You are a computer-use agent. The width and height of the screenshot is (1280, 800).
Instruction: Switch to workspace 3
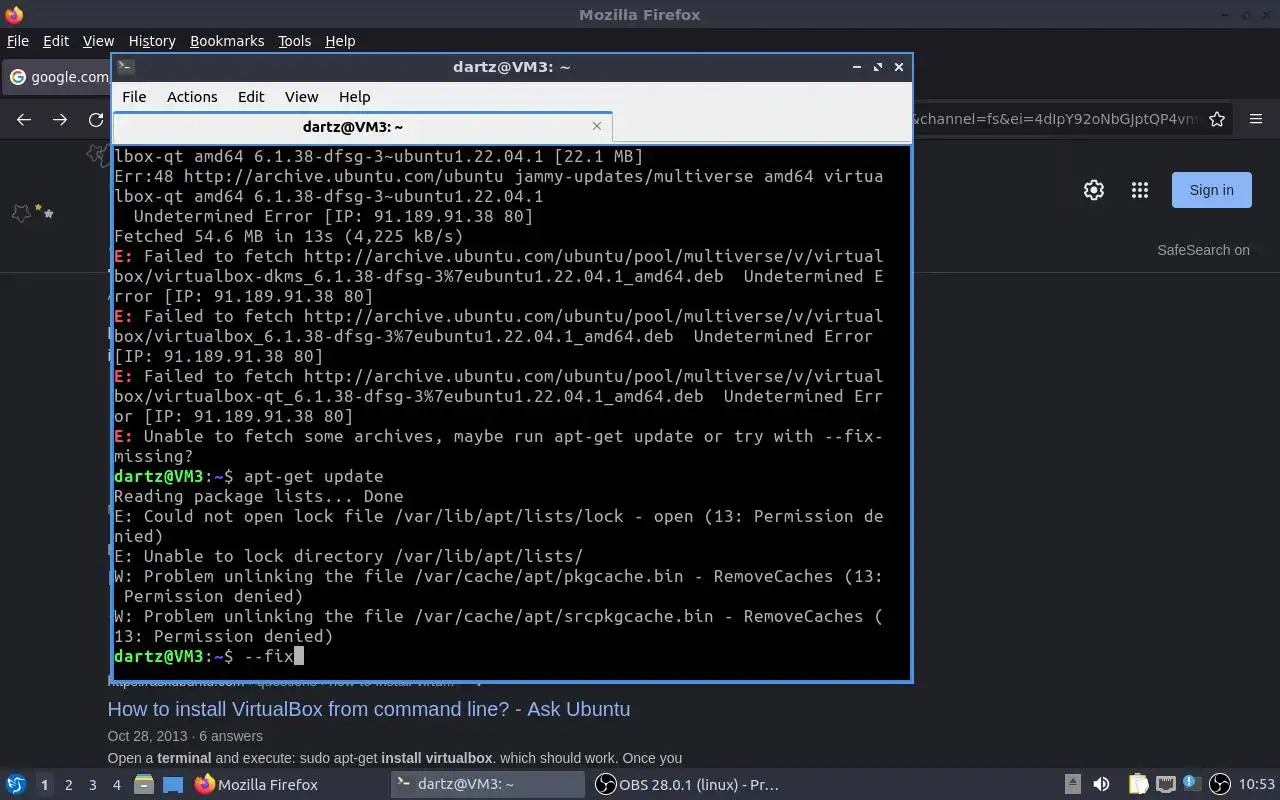(92, 785)
